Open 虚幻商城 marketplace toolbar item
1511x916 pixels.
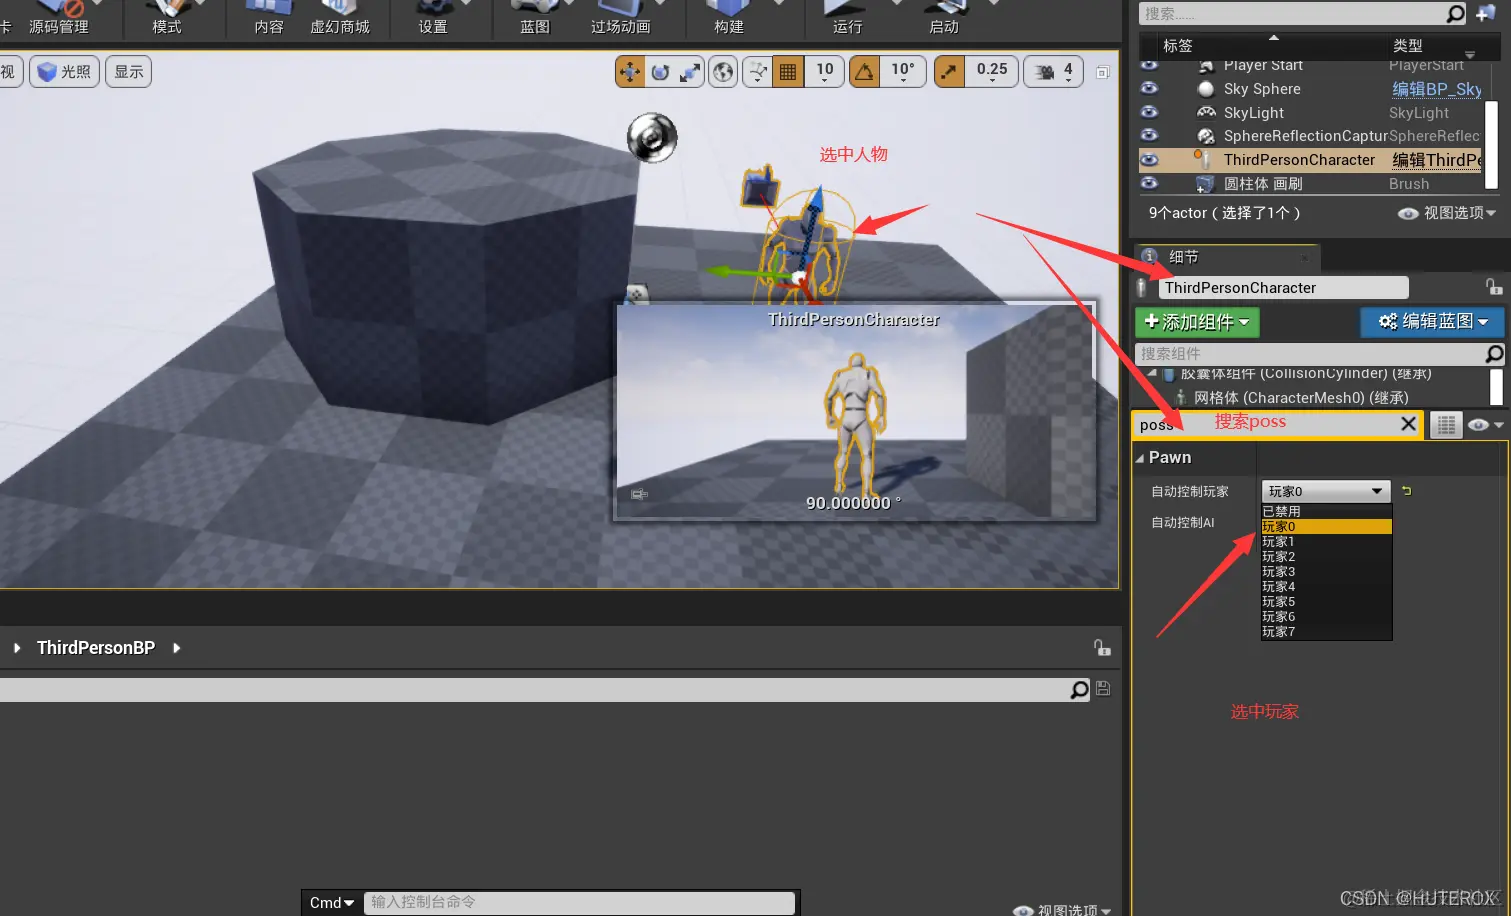click(x=340, y=20)
